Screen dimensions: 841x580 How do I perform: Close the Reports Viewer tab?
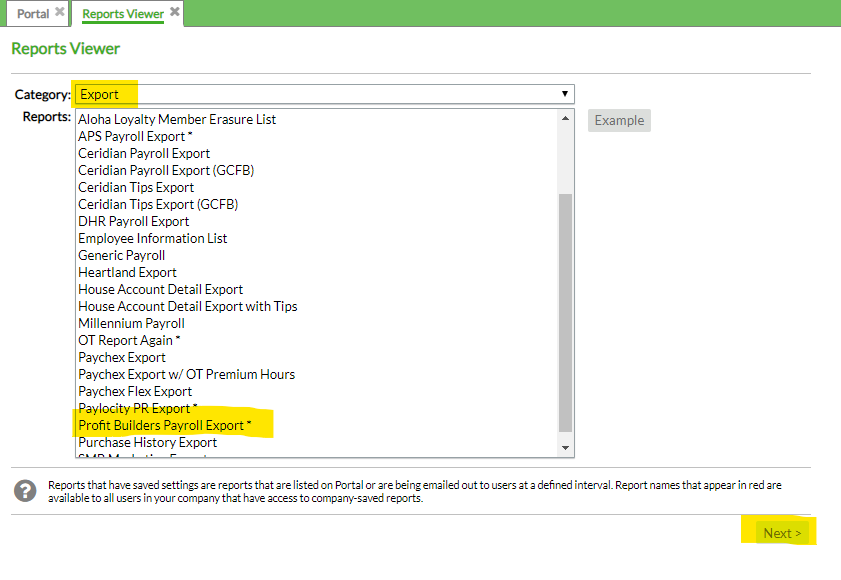click(x=174, y=12)
